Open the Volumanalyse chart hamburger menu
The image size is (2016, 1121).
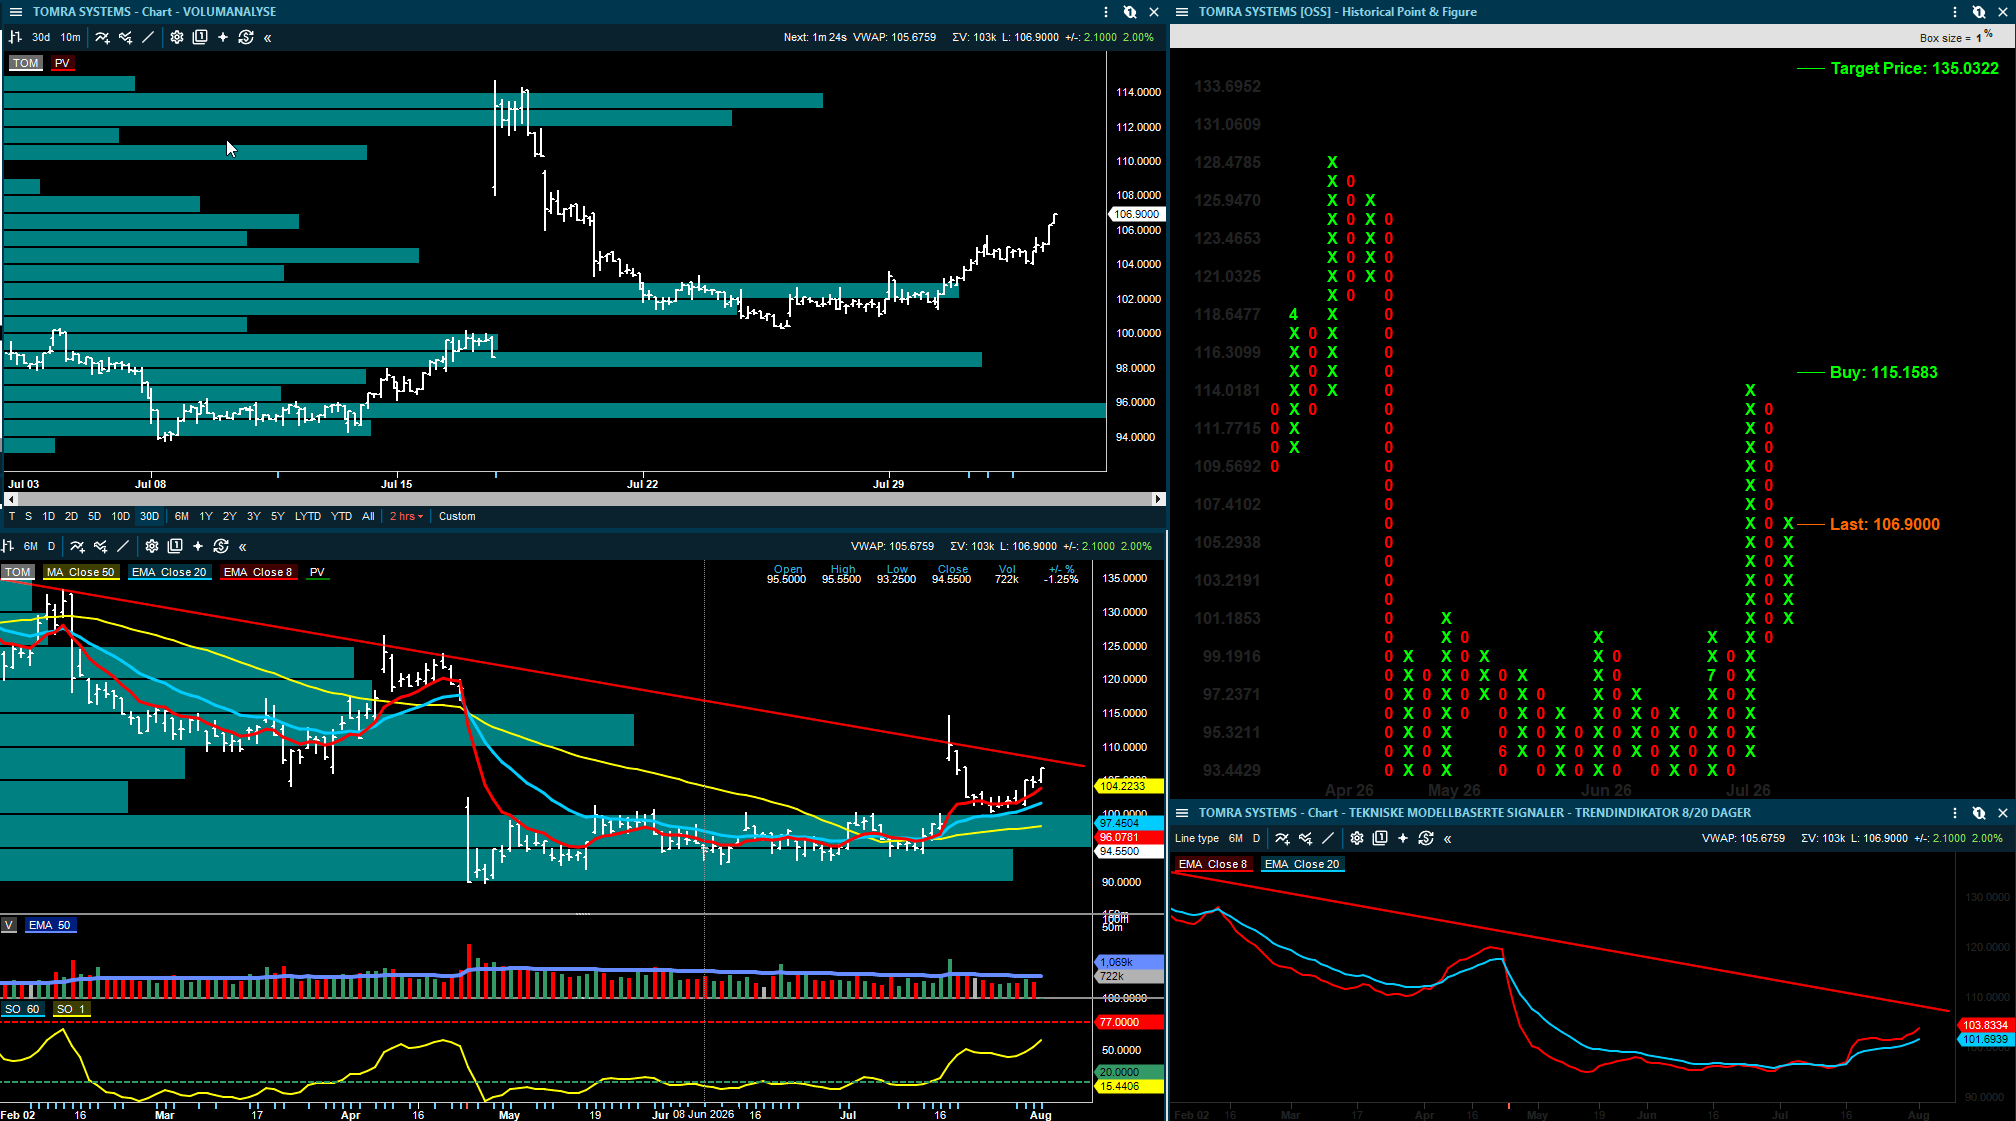point(16,12)
